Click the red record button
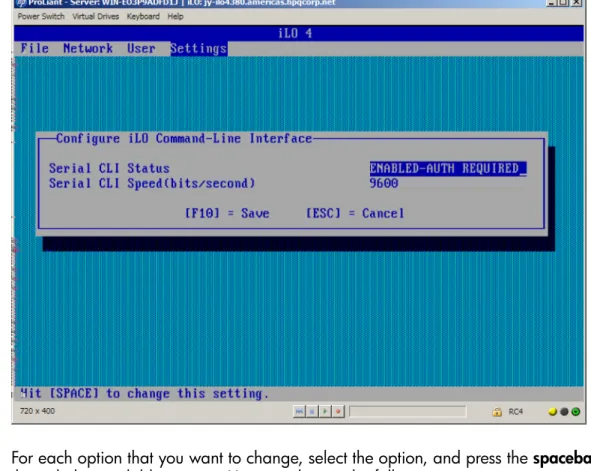The image size is (591, 471). [x=338, y=411]
